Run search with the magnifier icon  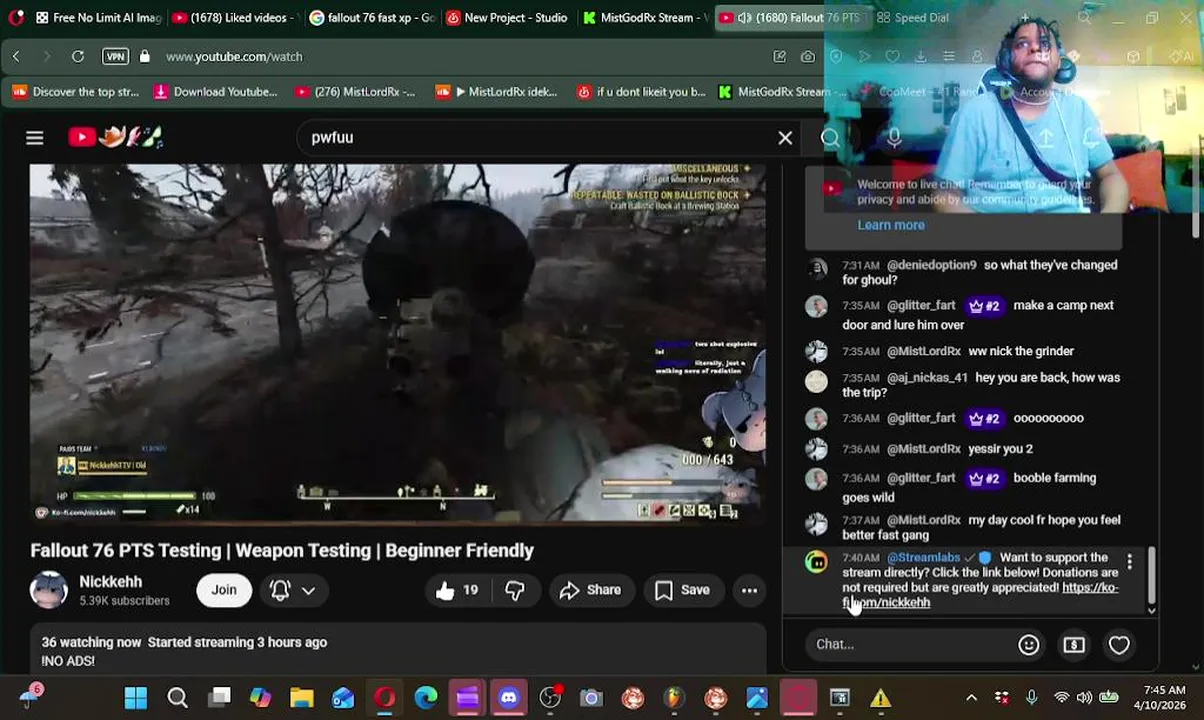click(x=830, y=138)
